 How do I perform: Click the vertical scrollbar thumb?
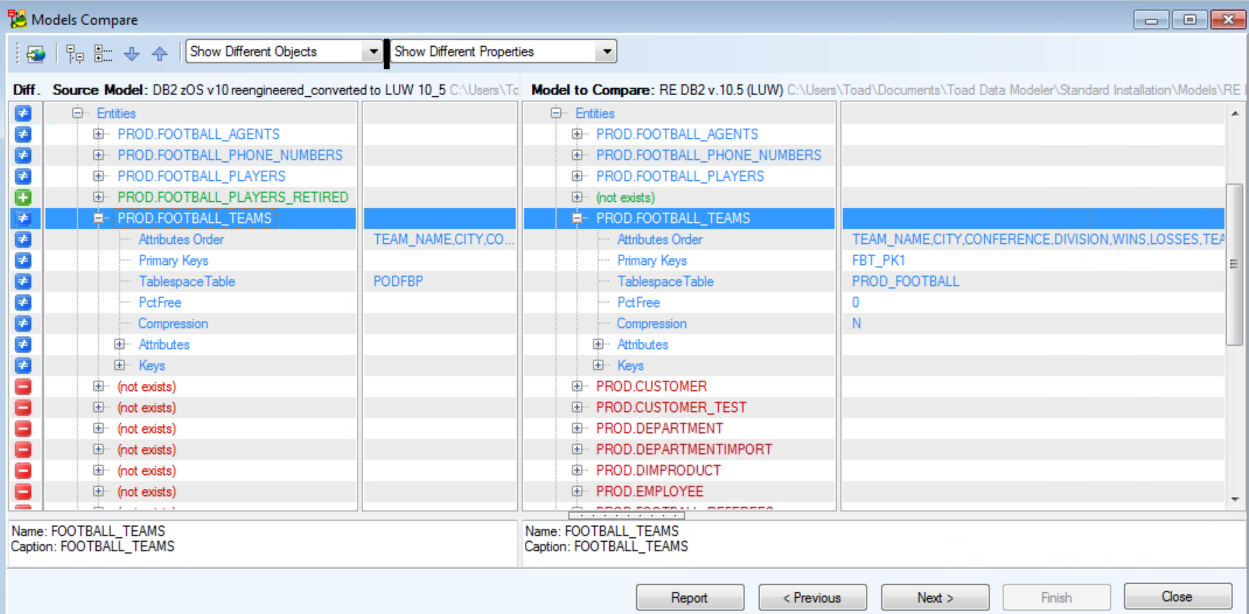(1235, 265)
